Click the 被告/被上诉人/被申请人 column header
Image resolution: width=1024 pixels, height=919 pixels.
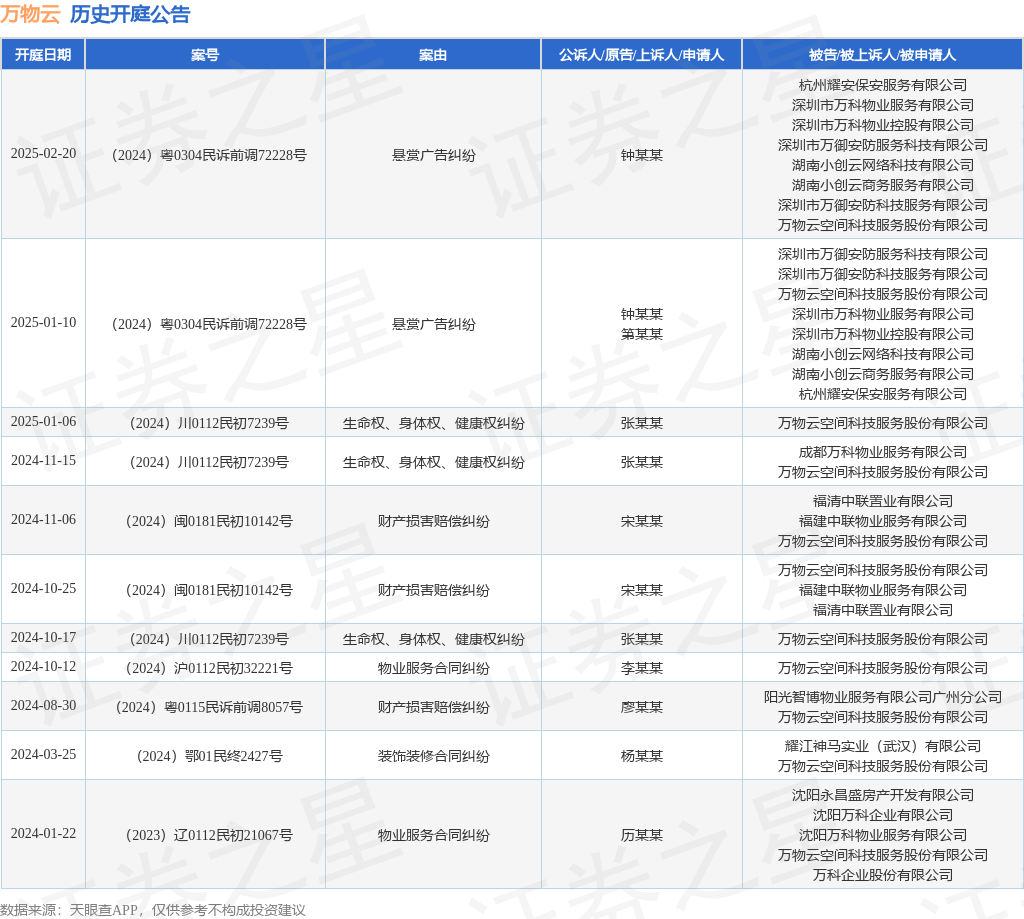tap(882, 55)
